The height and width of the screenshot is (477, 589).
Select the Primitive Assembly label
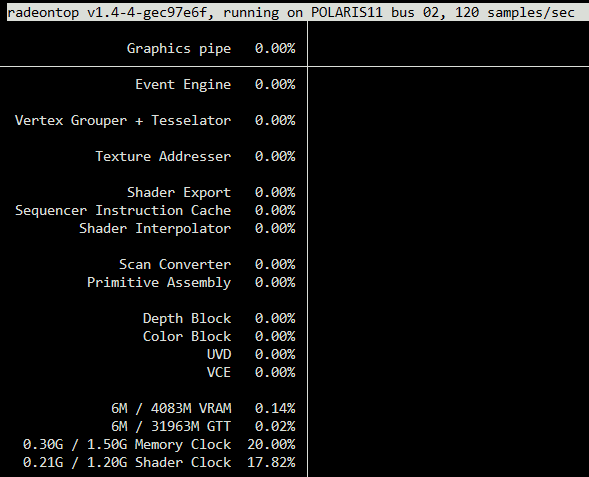point(159,282)
